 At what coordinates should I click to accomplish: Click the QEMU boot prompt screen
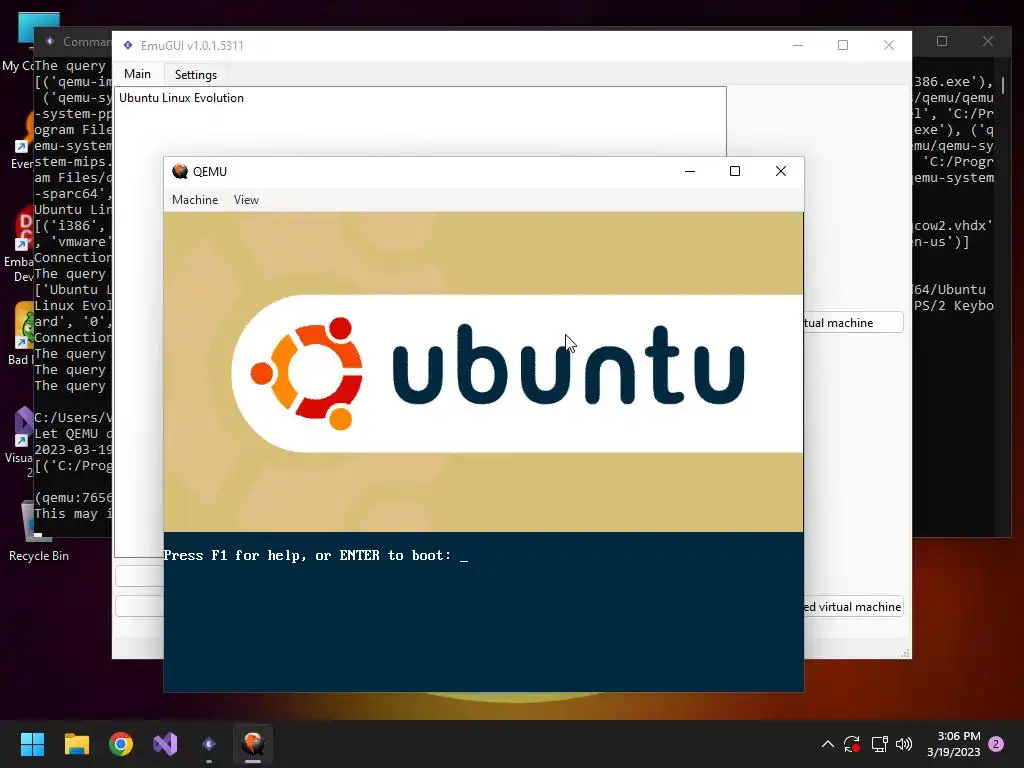[x=483, y=451]
